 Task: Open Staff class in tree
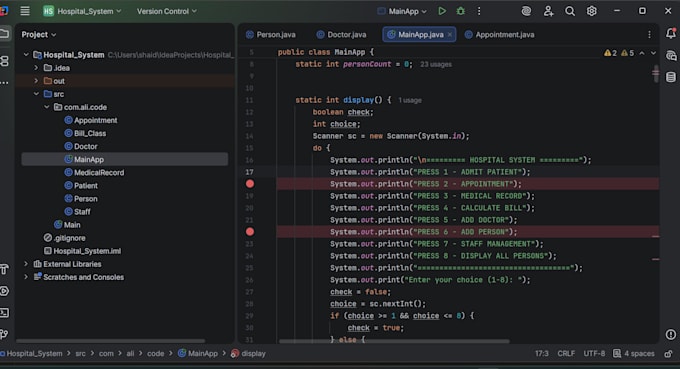[77, 212]
